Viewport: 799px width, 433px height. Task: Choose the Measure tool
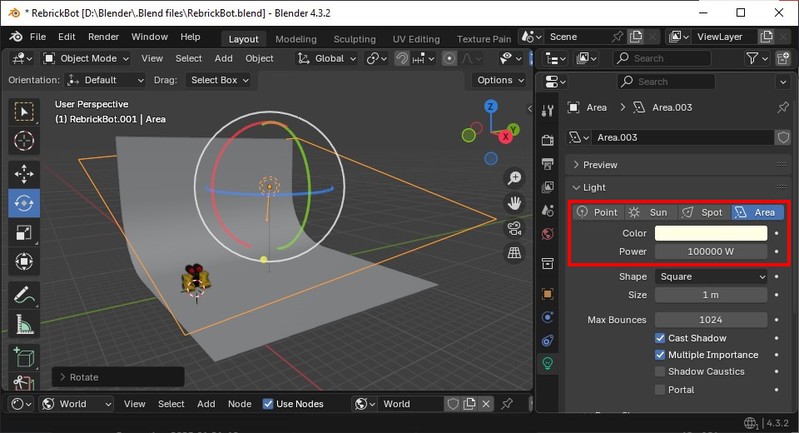(24, 325)
